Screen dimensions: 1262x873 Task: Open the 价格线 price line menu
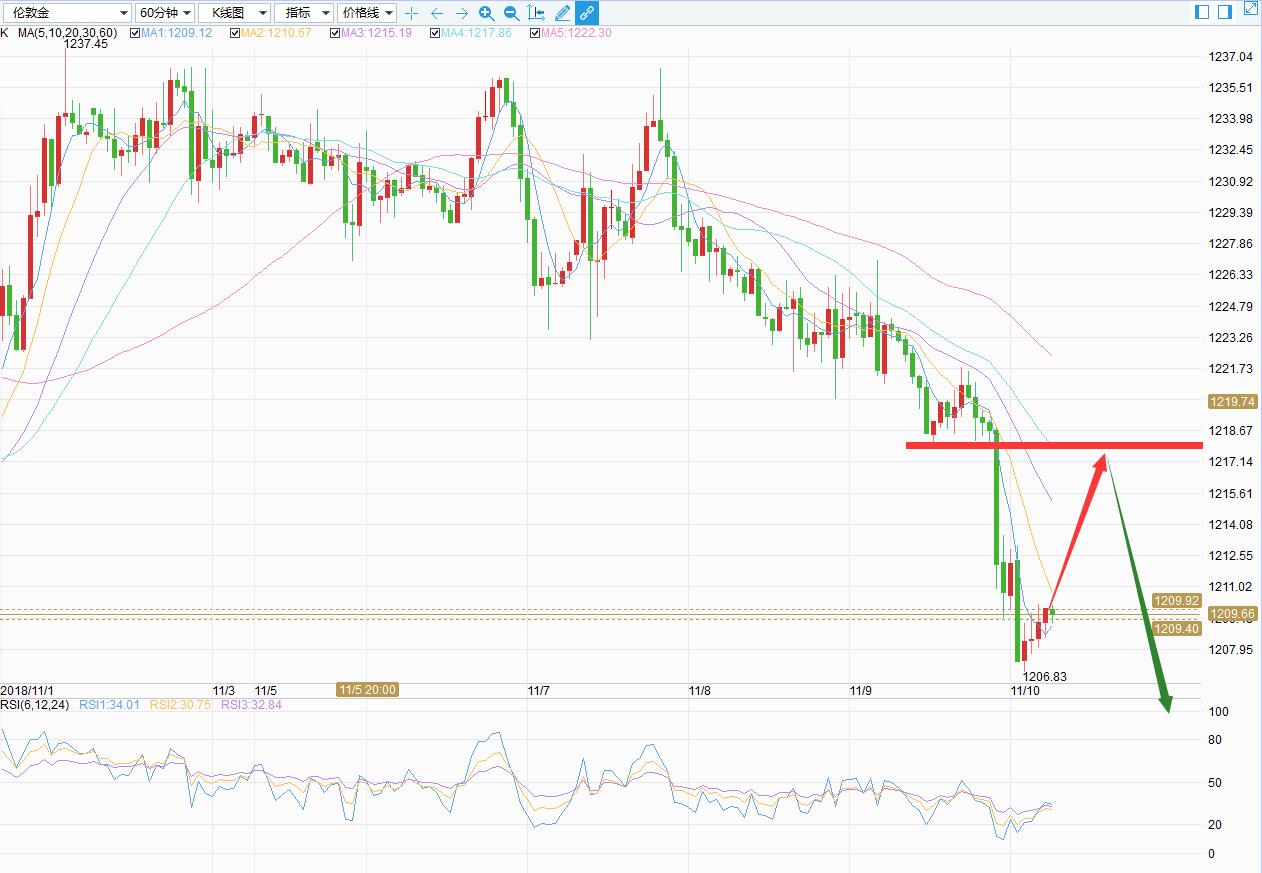point(367,13)
